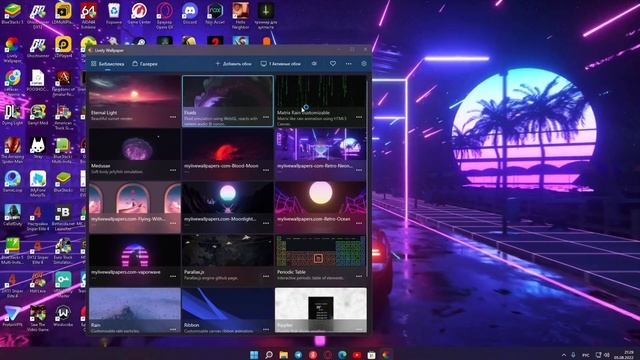Viewport: 640px width, 360px height.
Task: Switch to the Галерея tab
Action: [x=145, y=64]
